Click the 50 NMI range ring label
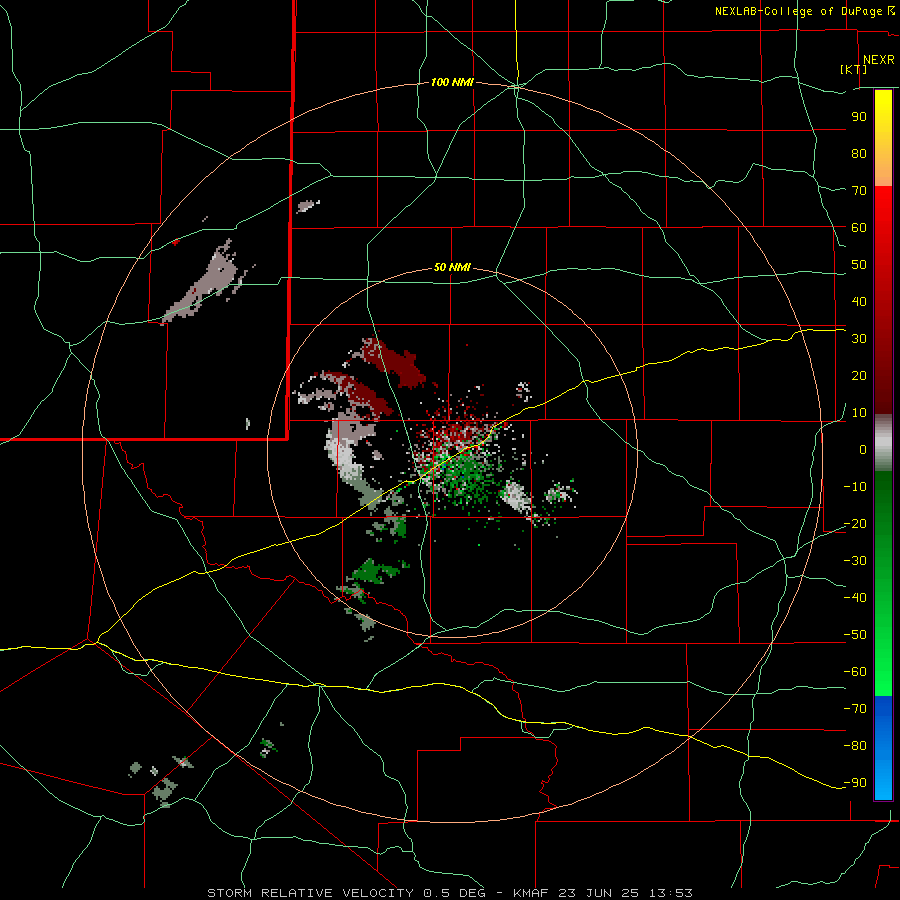This screenshot has height=900, width=900. (452, 267)
